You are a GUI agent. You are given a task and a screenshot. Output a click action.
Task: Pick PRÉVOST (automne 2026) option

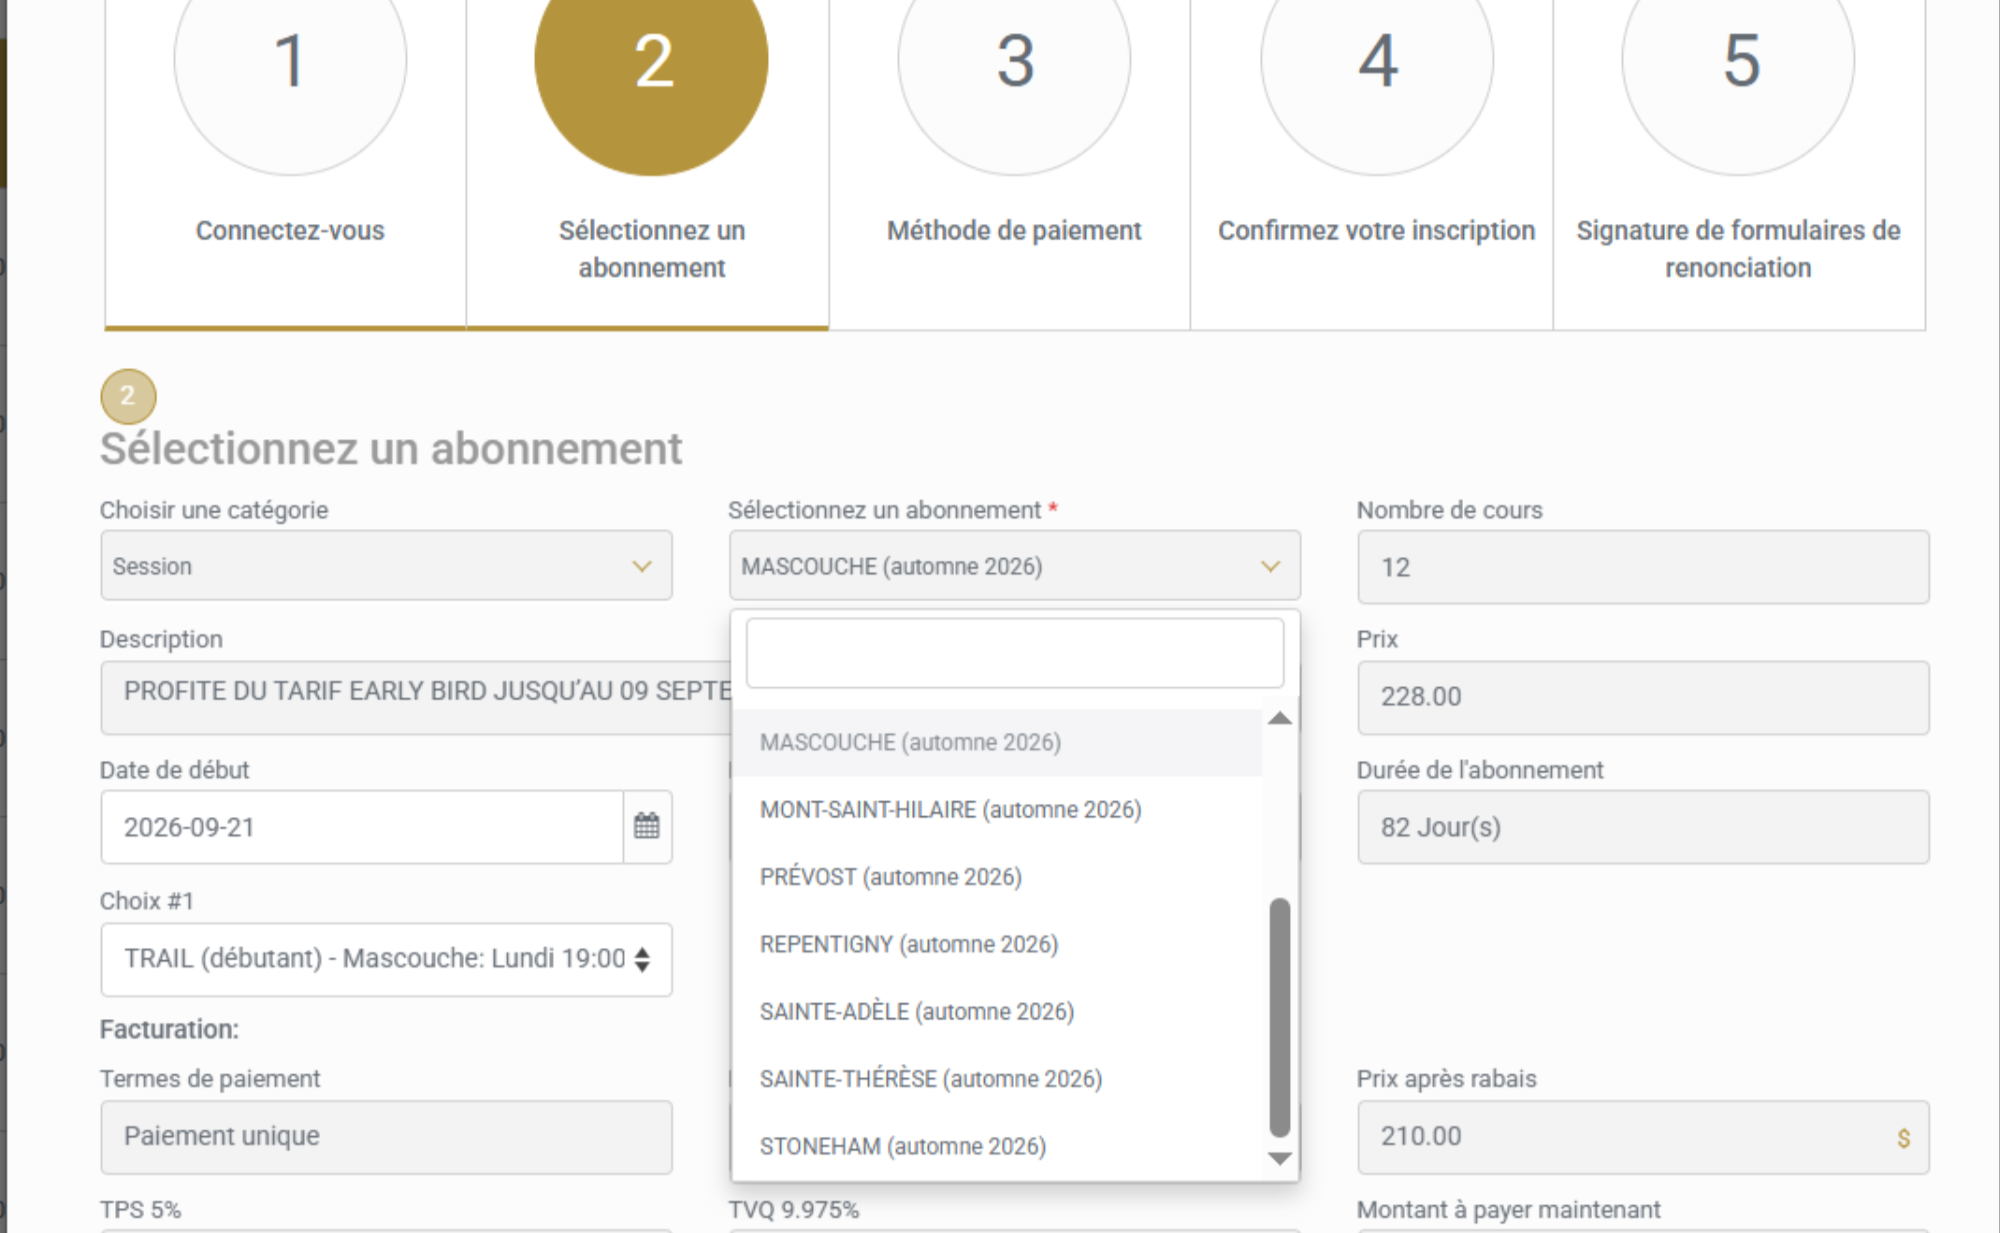point(997,877)
